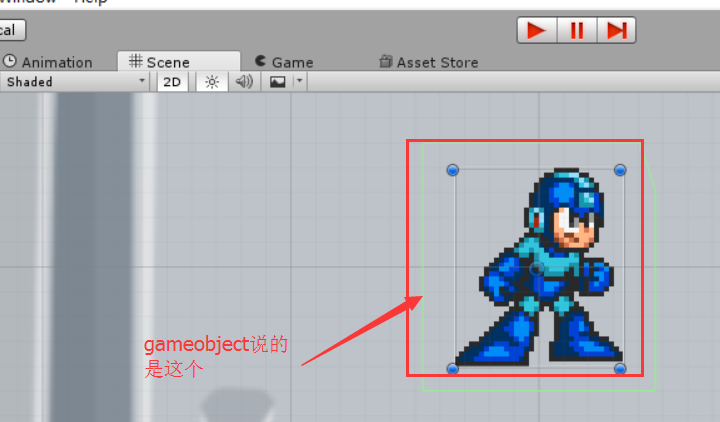Switch to the Animation tab
This screenshot has height=422, width=720.
(x=48, y=62)
